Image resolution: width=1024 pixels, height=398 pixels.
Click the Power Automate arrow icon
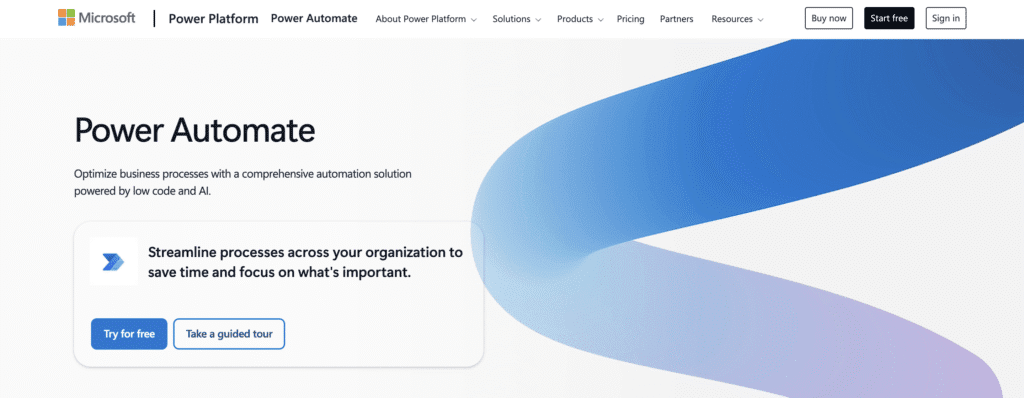pos(113,262)
